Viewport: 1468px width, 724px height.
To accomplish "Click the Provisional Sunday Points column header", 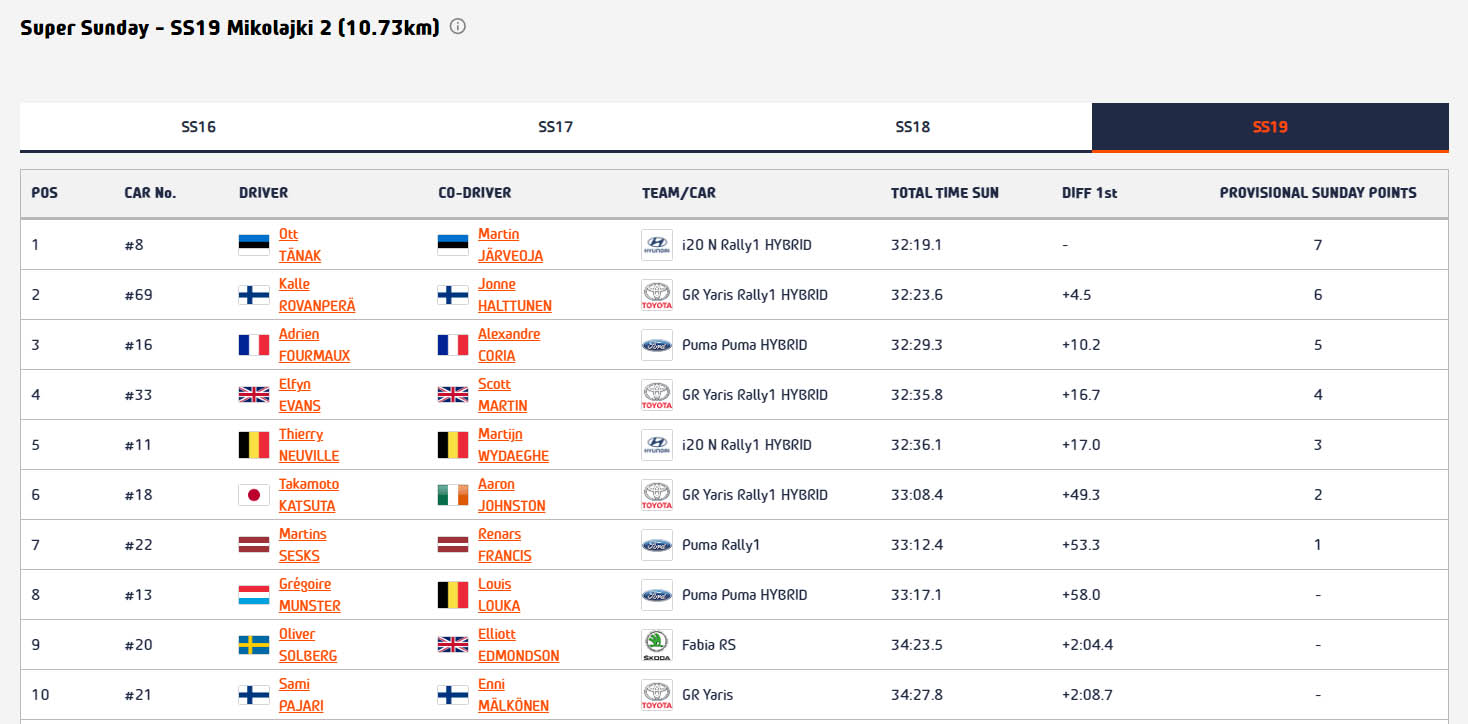I will click(x=1317, y=193).
